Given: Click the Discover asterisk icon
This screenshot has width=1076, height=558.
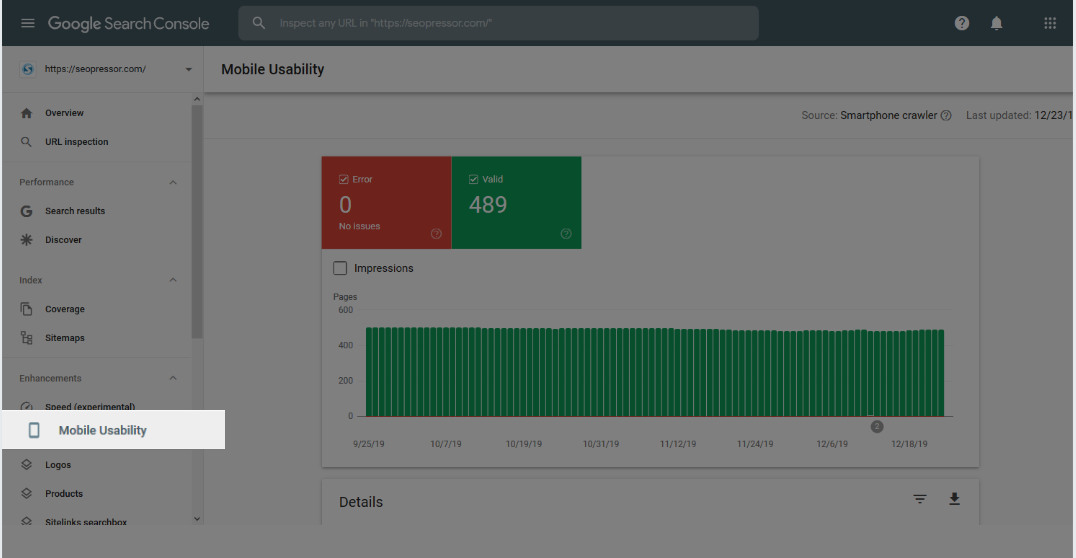Looking at the screenshot, I should [26, 240].
